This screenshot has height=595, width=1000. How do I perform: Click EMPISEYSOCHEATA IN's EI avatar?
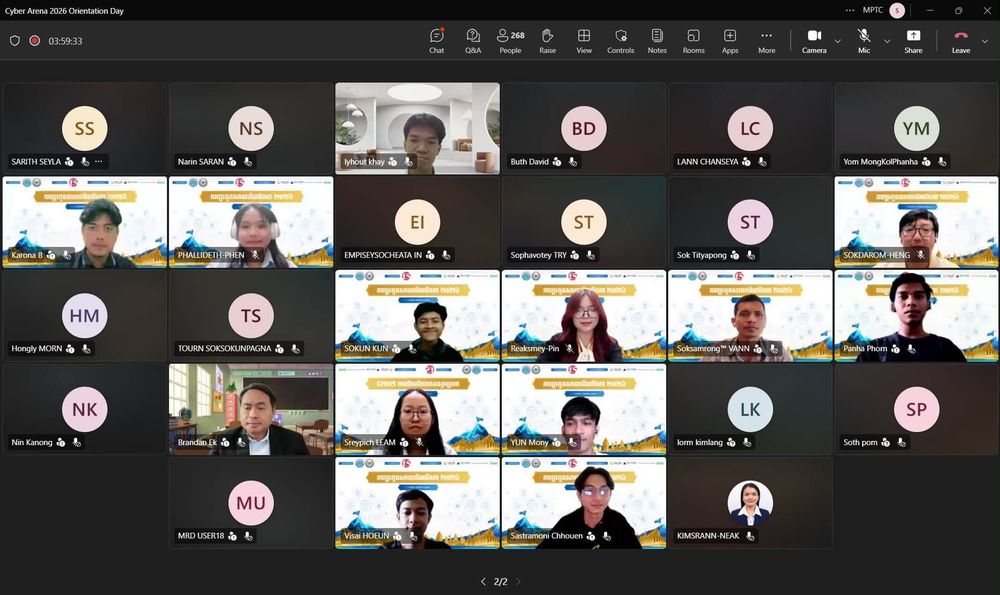click(x=417, y=222)
